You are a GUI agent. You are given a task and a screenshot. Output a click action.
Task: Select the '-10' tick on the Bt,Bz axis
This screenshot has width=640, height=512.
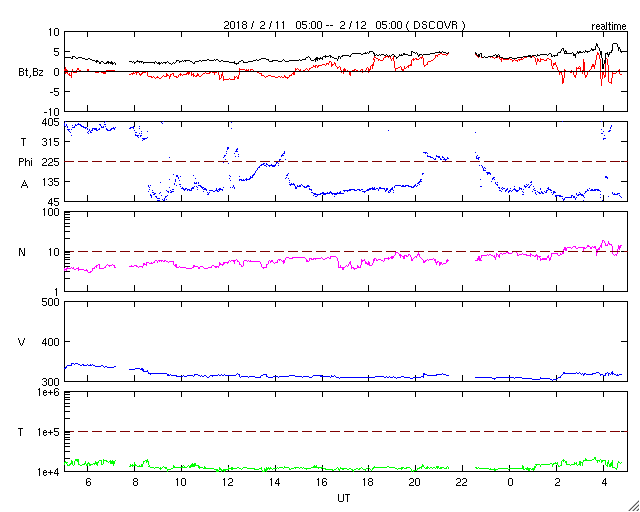click(x=51, y=111)
